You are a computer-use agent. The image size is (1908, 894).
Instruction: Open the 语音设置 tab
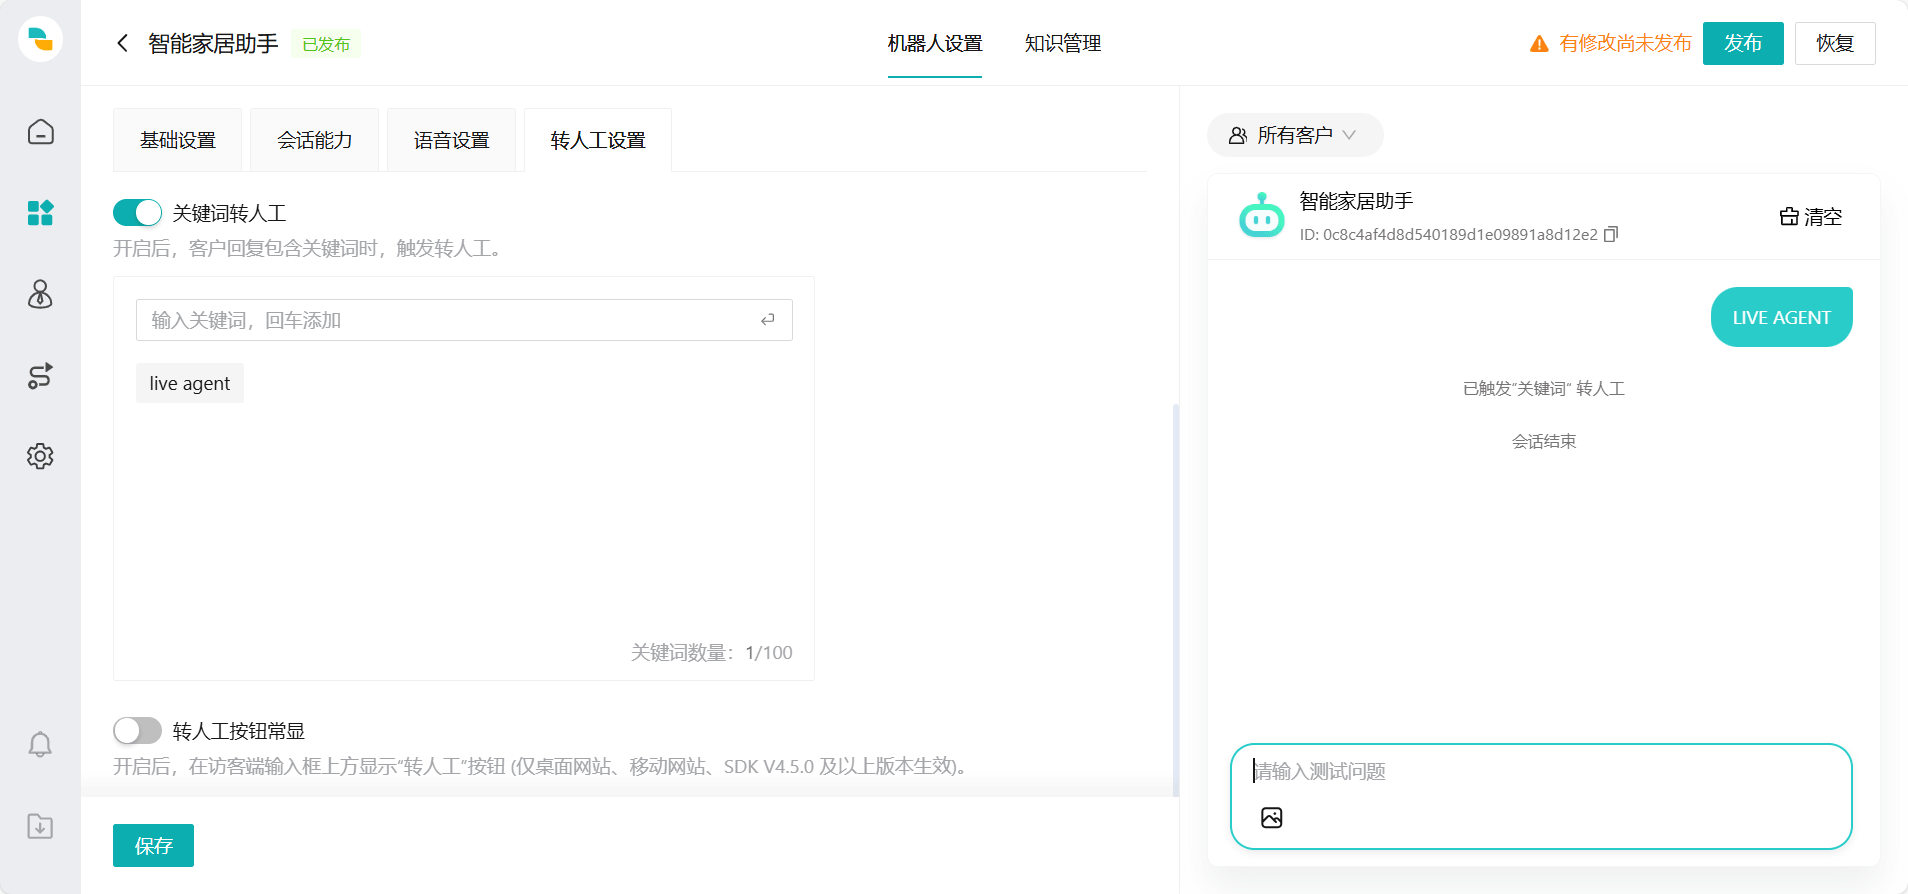point(452,140)
